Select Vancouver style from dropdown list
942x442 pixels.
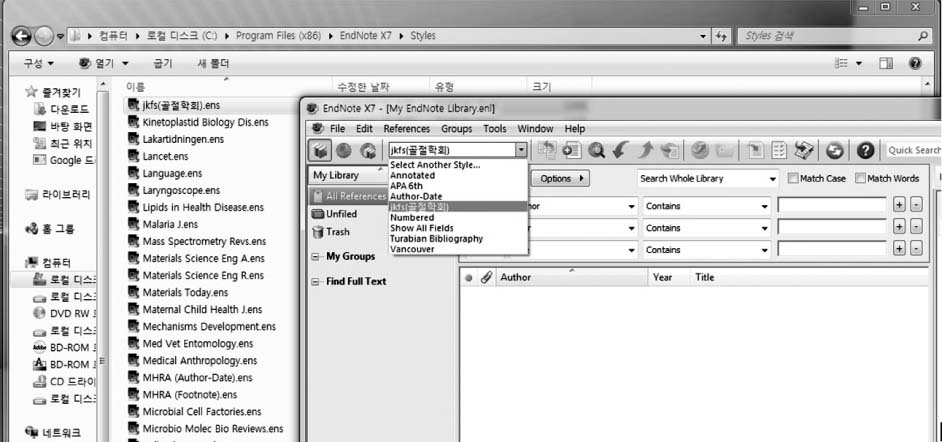458,249
